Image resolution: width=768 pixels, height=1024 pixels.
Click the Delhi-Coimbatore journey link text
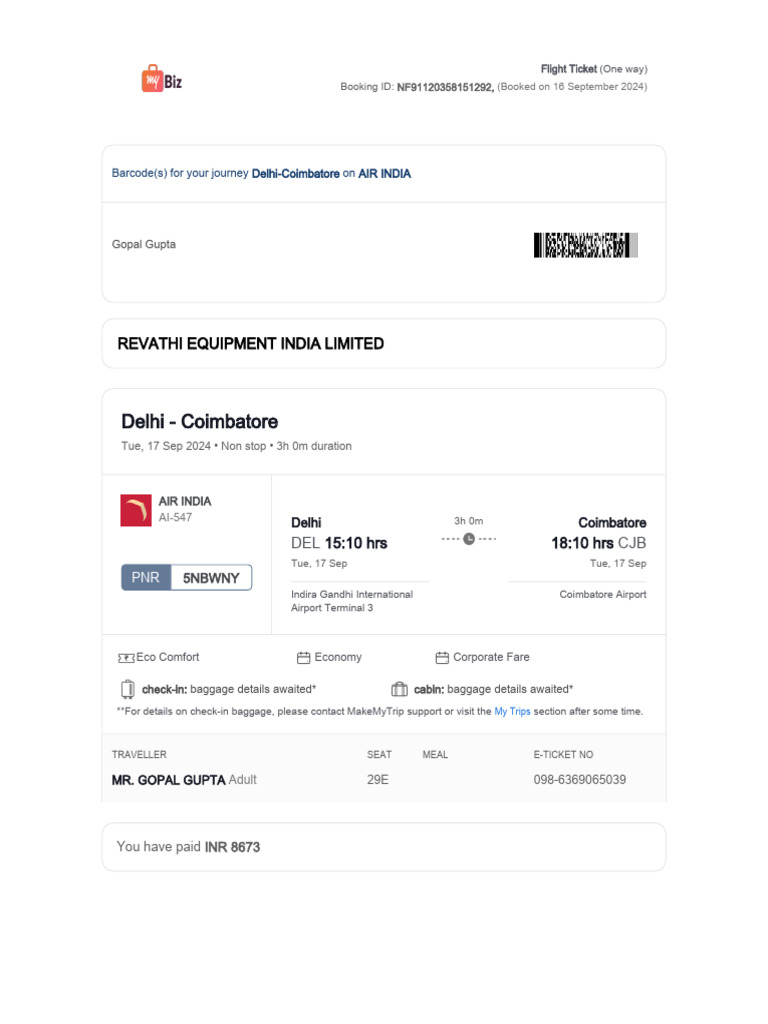coord(296,174)
